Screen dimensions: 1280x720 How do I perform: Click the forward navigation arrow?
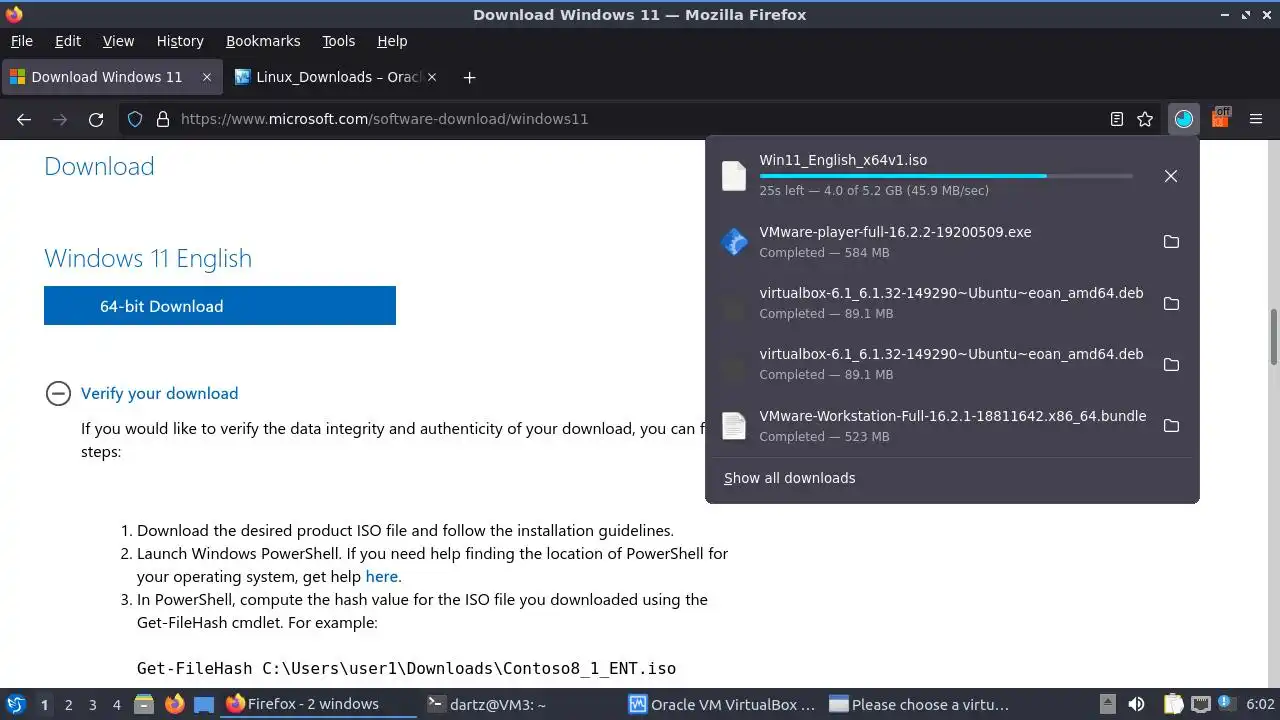click(60, 119)
